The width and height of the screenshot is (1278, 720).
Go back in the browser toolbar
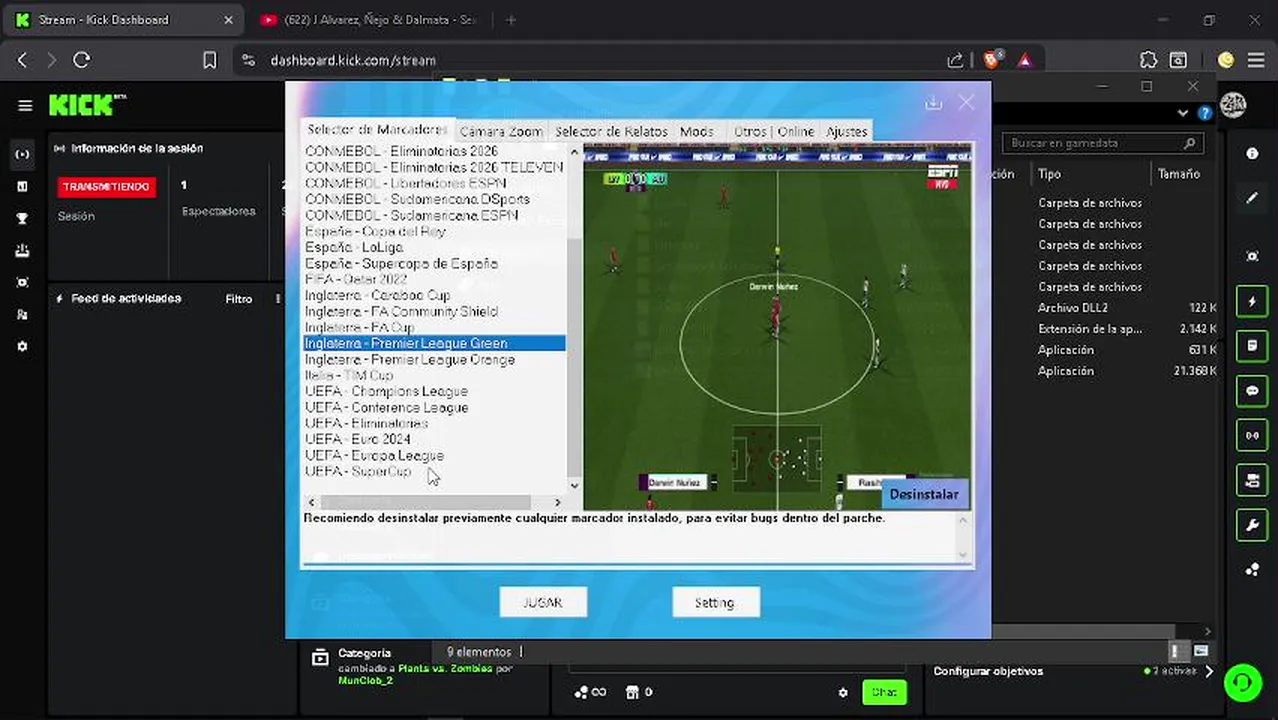23,60
